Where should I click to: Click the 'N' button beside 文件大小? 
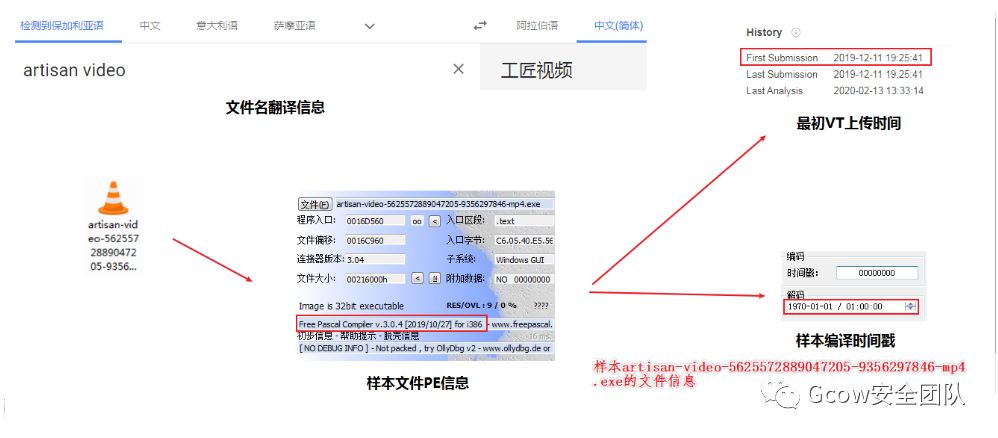tap(434, 278)
